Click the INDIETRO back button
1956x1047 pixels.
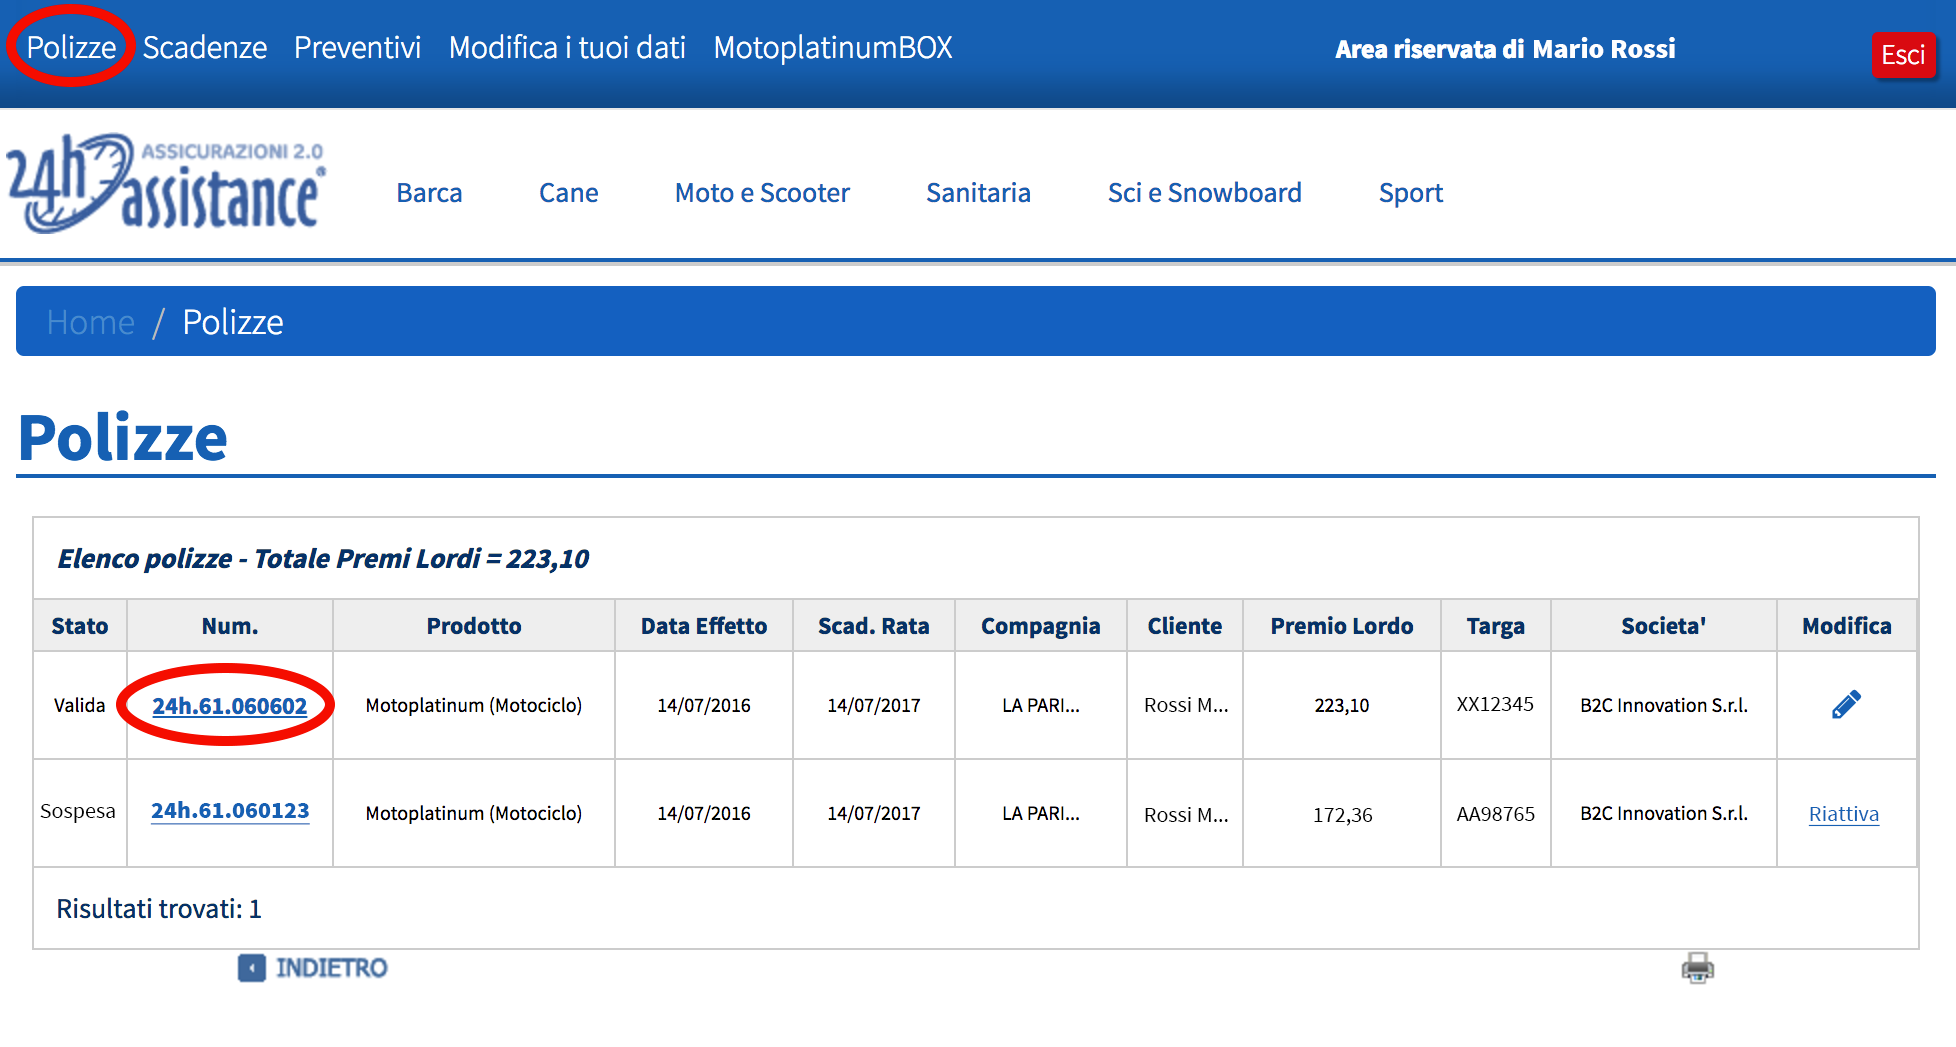(312, 968)
